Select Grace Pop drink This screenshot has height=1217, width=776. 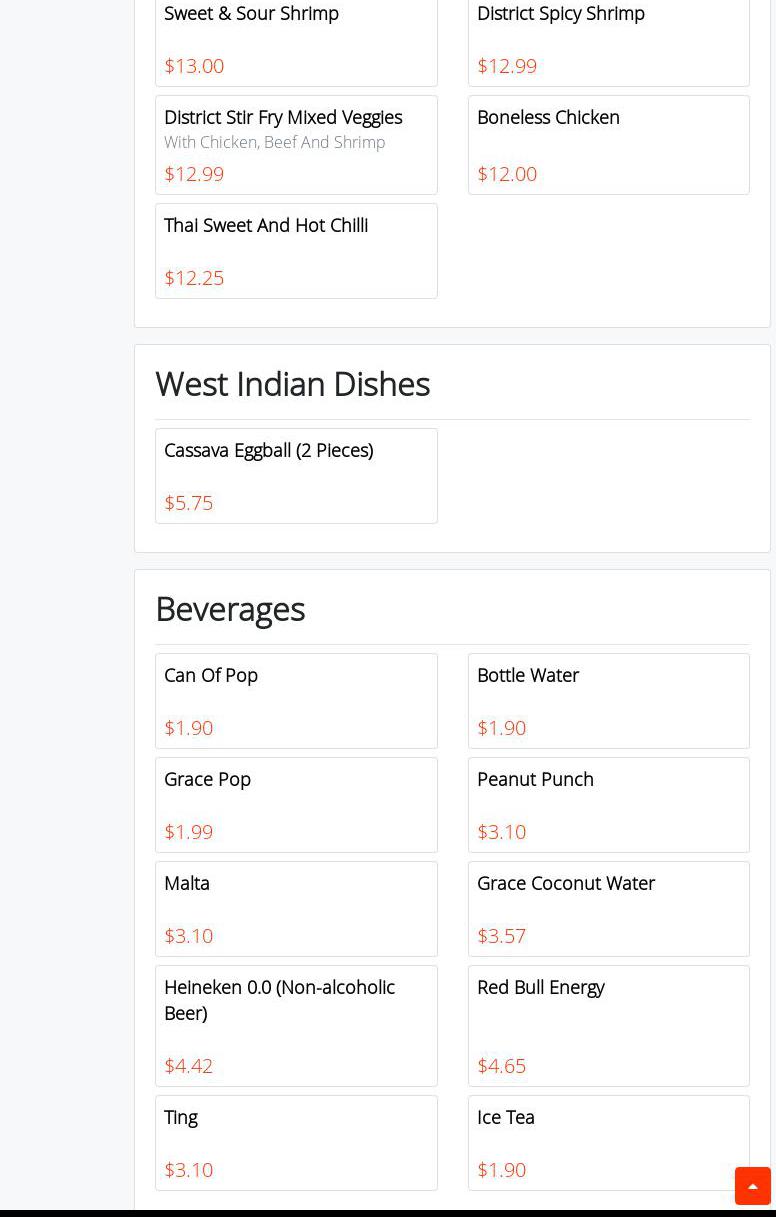(296, 804)
